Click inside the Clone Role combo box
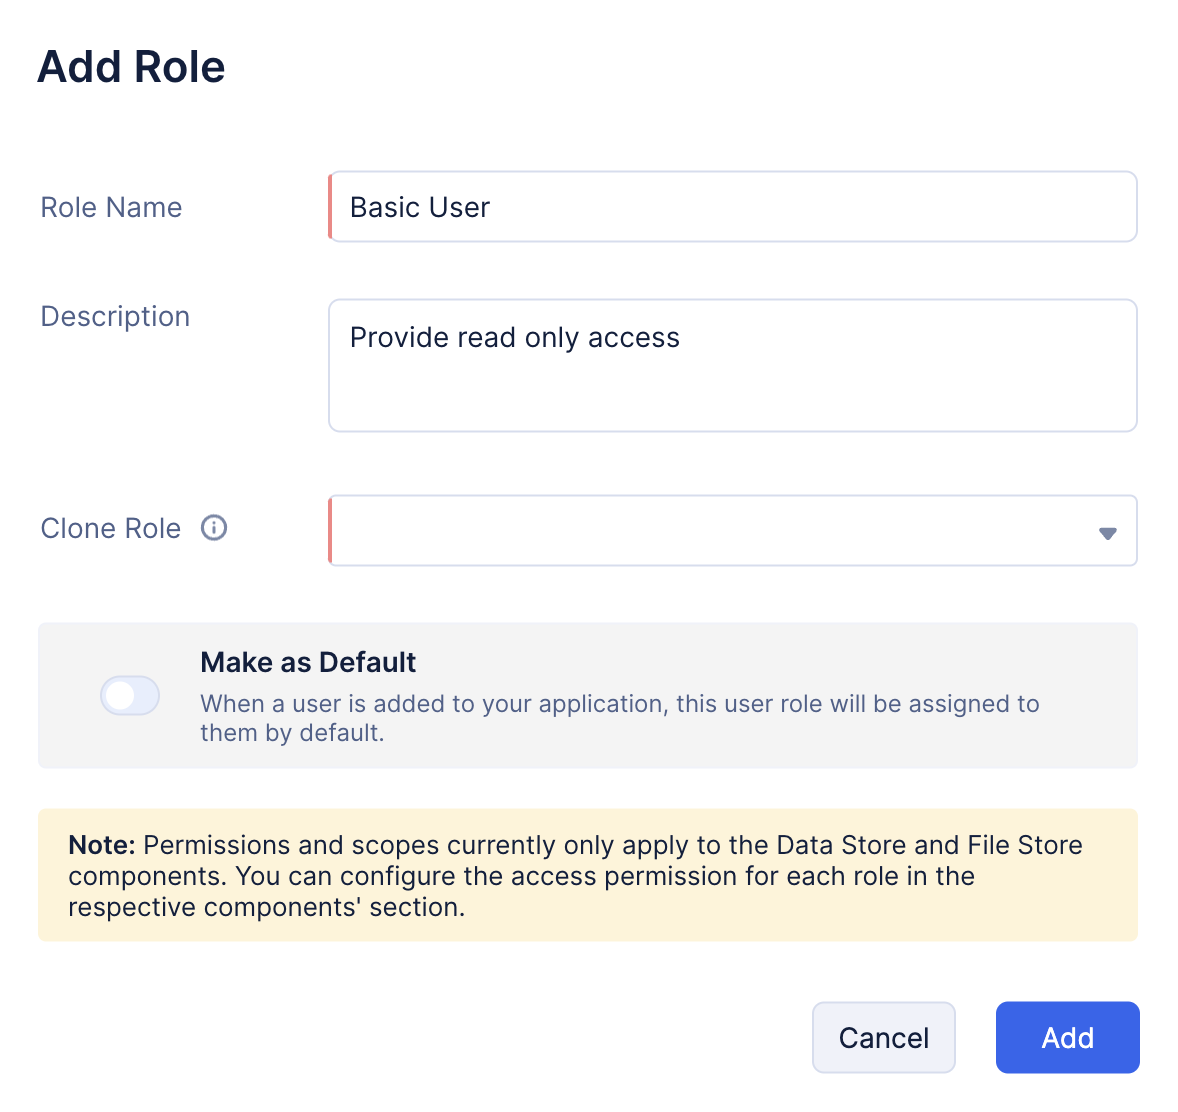The image size is (1178, 1112). 732,530
